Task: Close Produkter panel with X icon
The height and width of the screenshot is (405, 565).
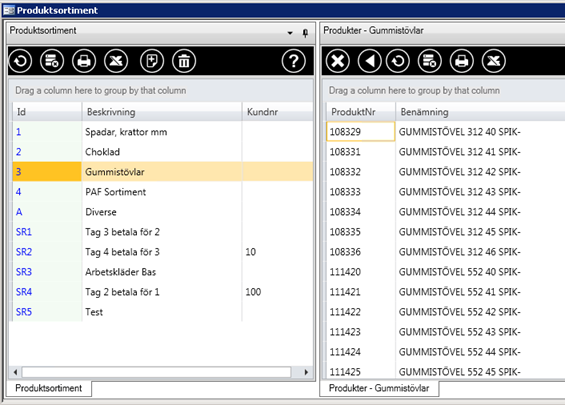Action: (x=338, y=61)
